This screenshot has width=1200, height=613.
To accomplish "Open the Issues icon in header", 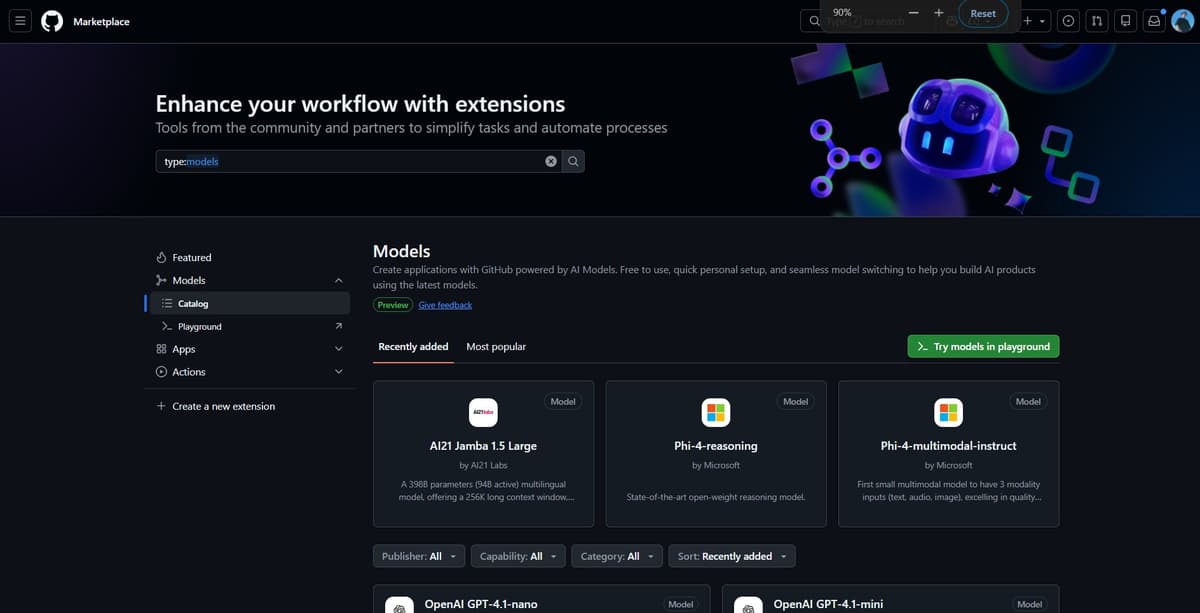I will tap(1069, 21).
